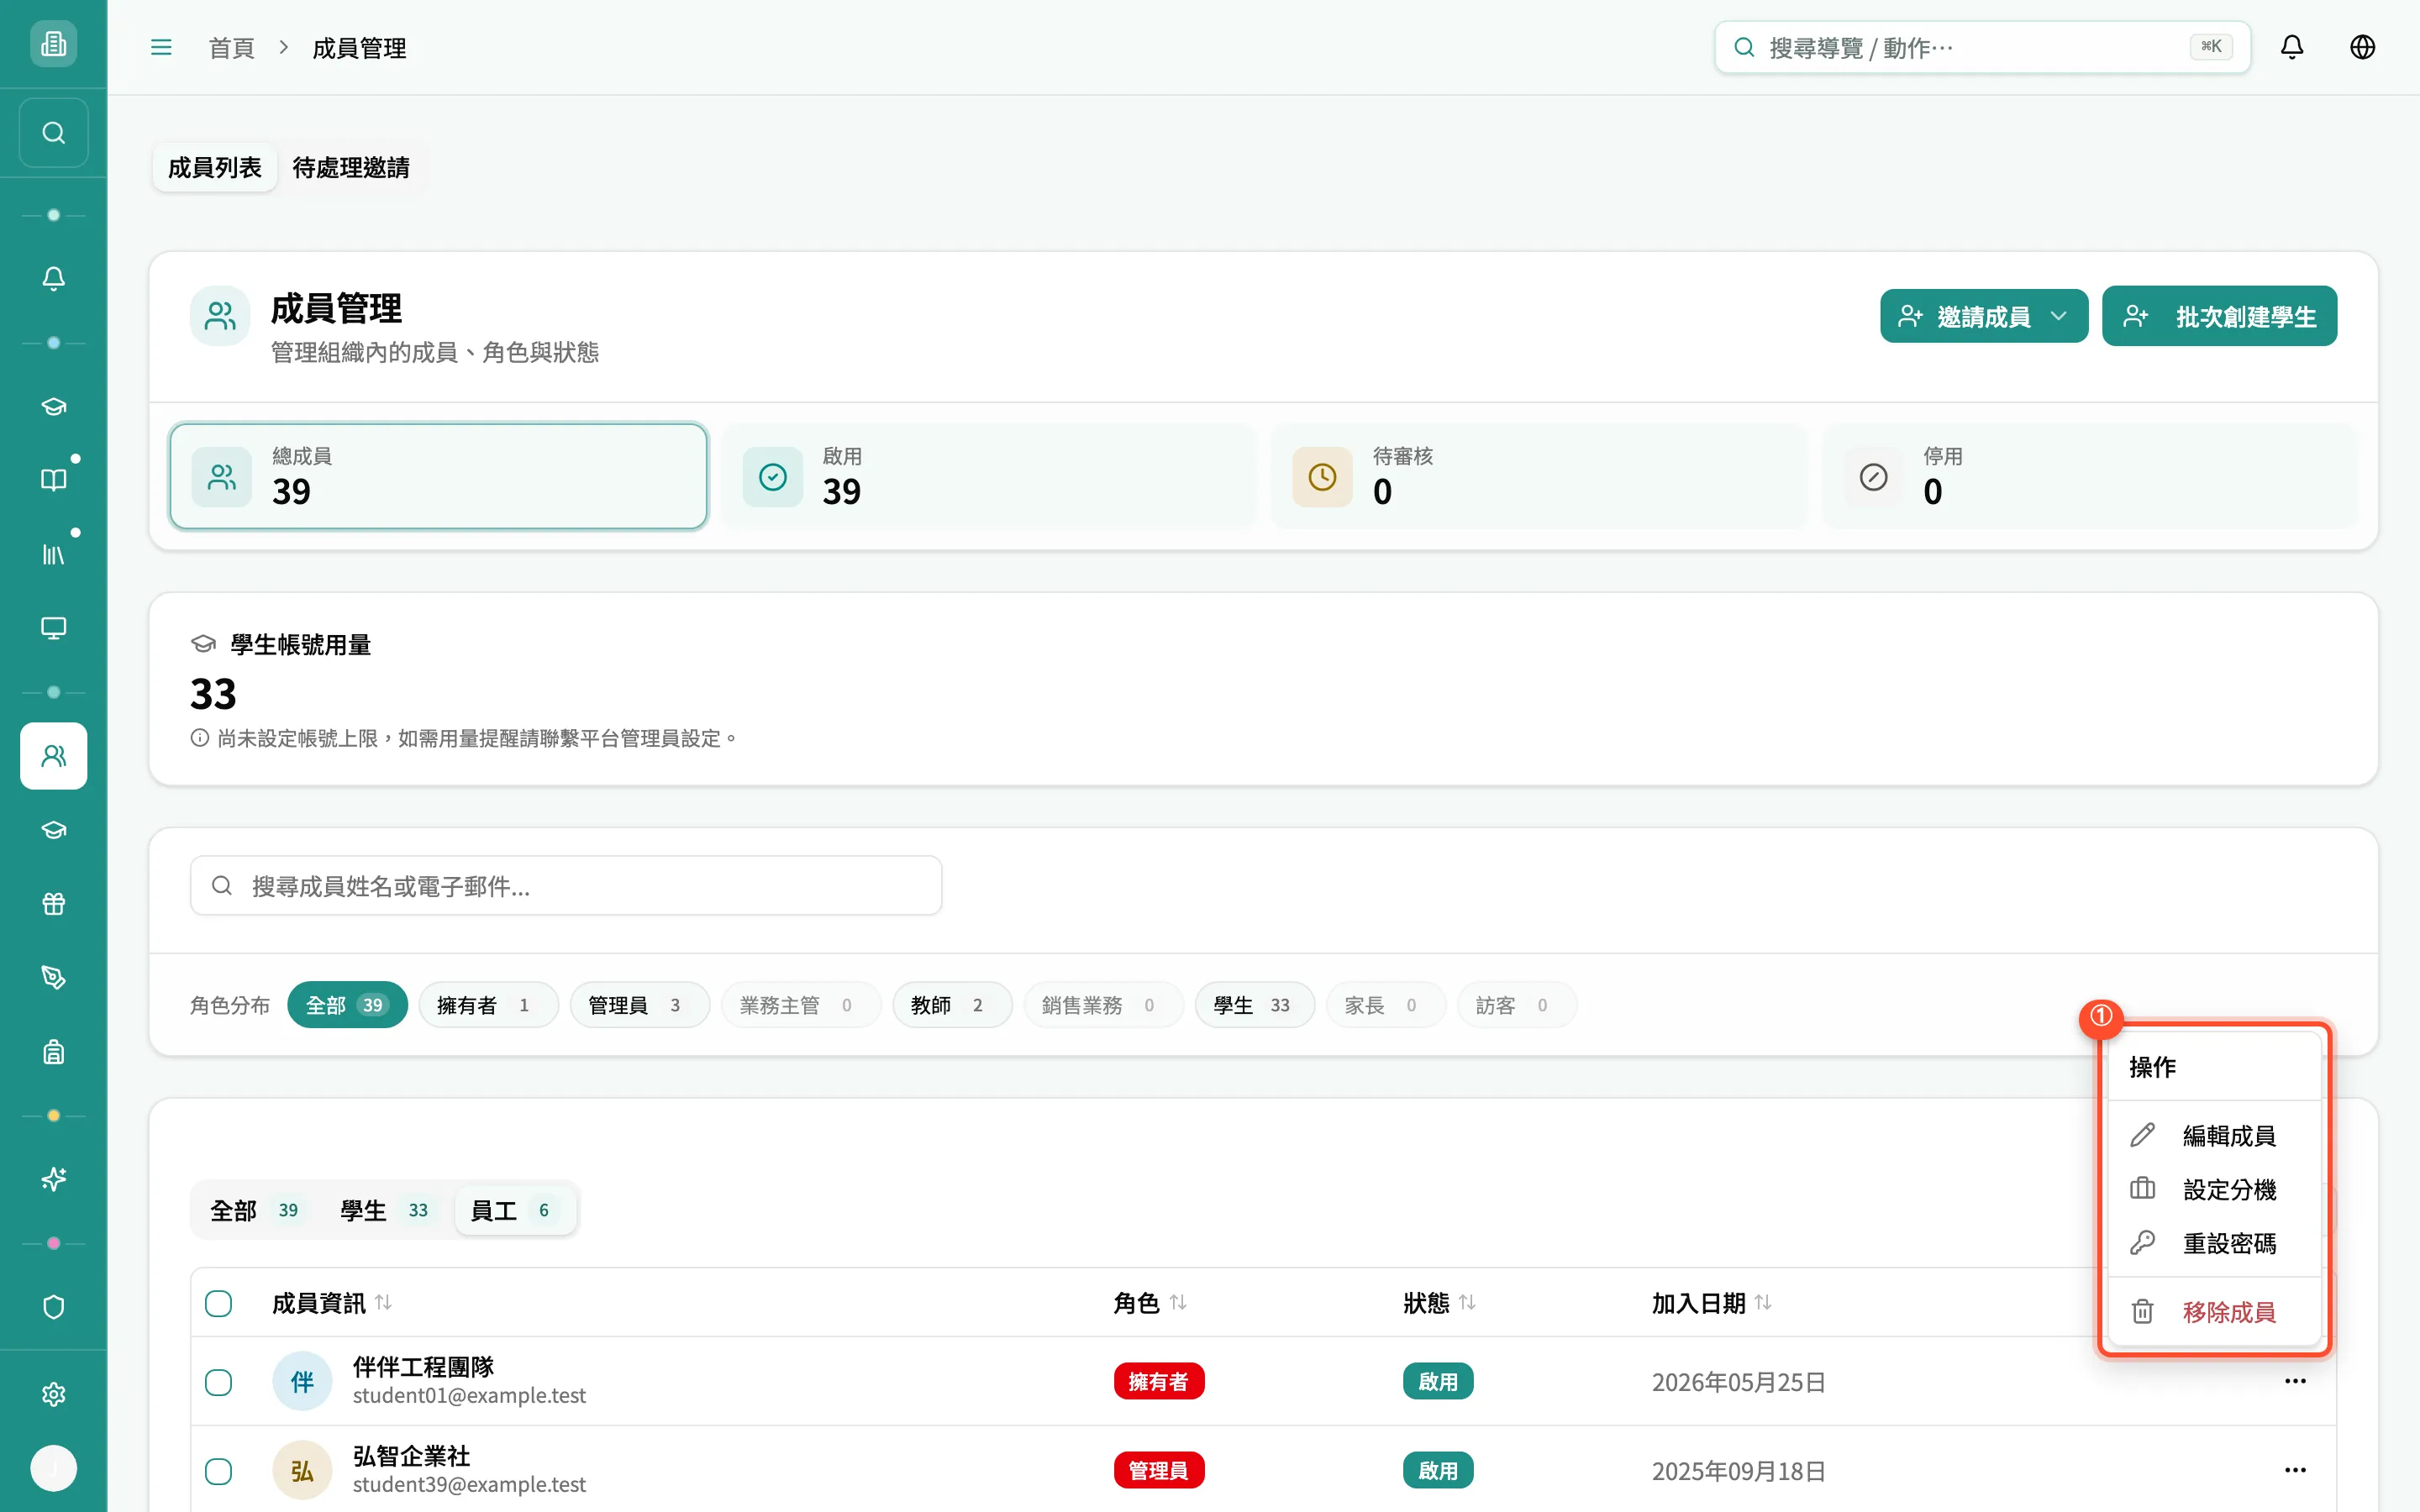2420x1512 pixels.
Task: Filter by the 擁有者 role chip
Action: pos(488,1005)
